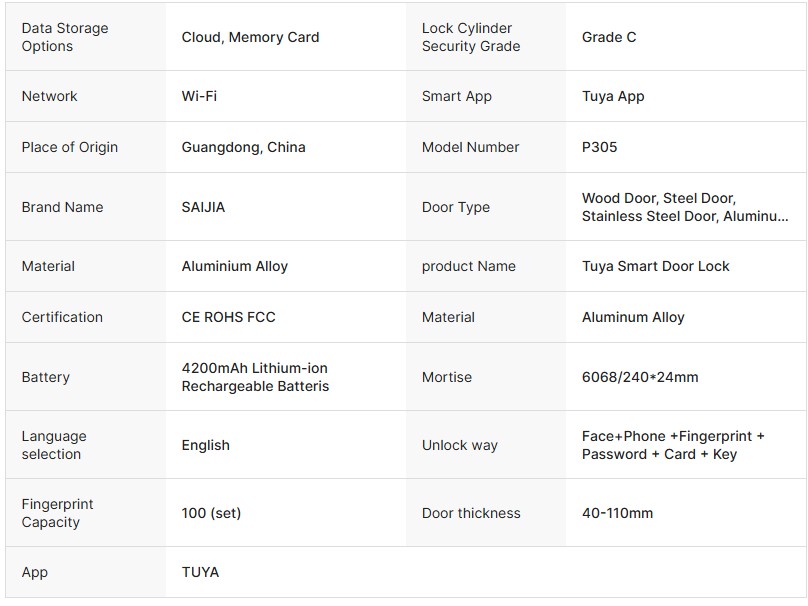Select the "Tuya App" smart app value
This screenshot has height=606, width=808.
tap(613, 96)
